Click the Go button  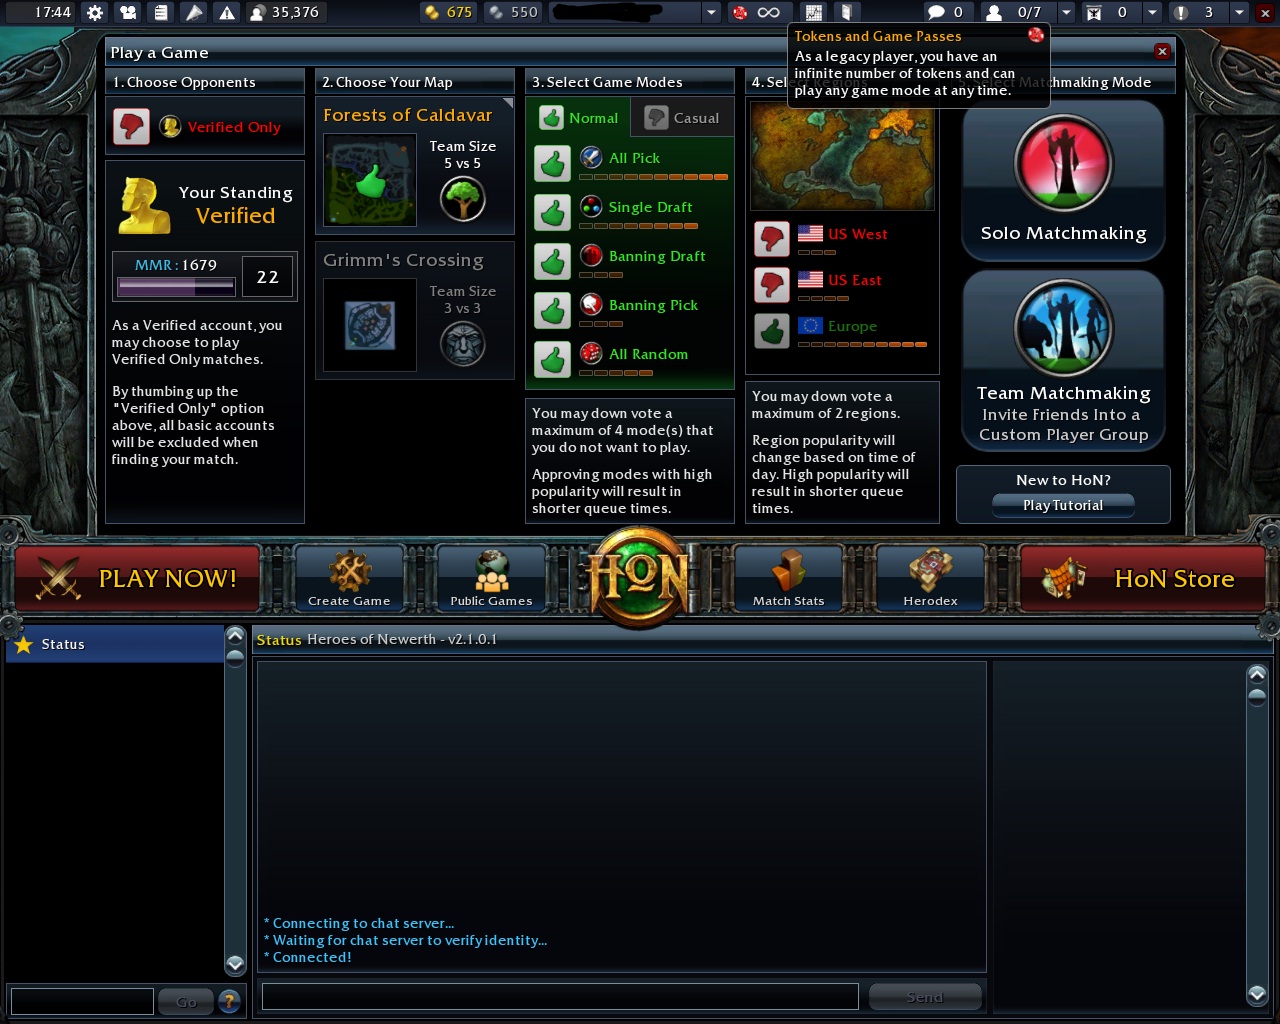(186, 1001)
